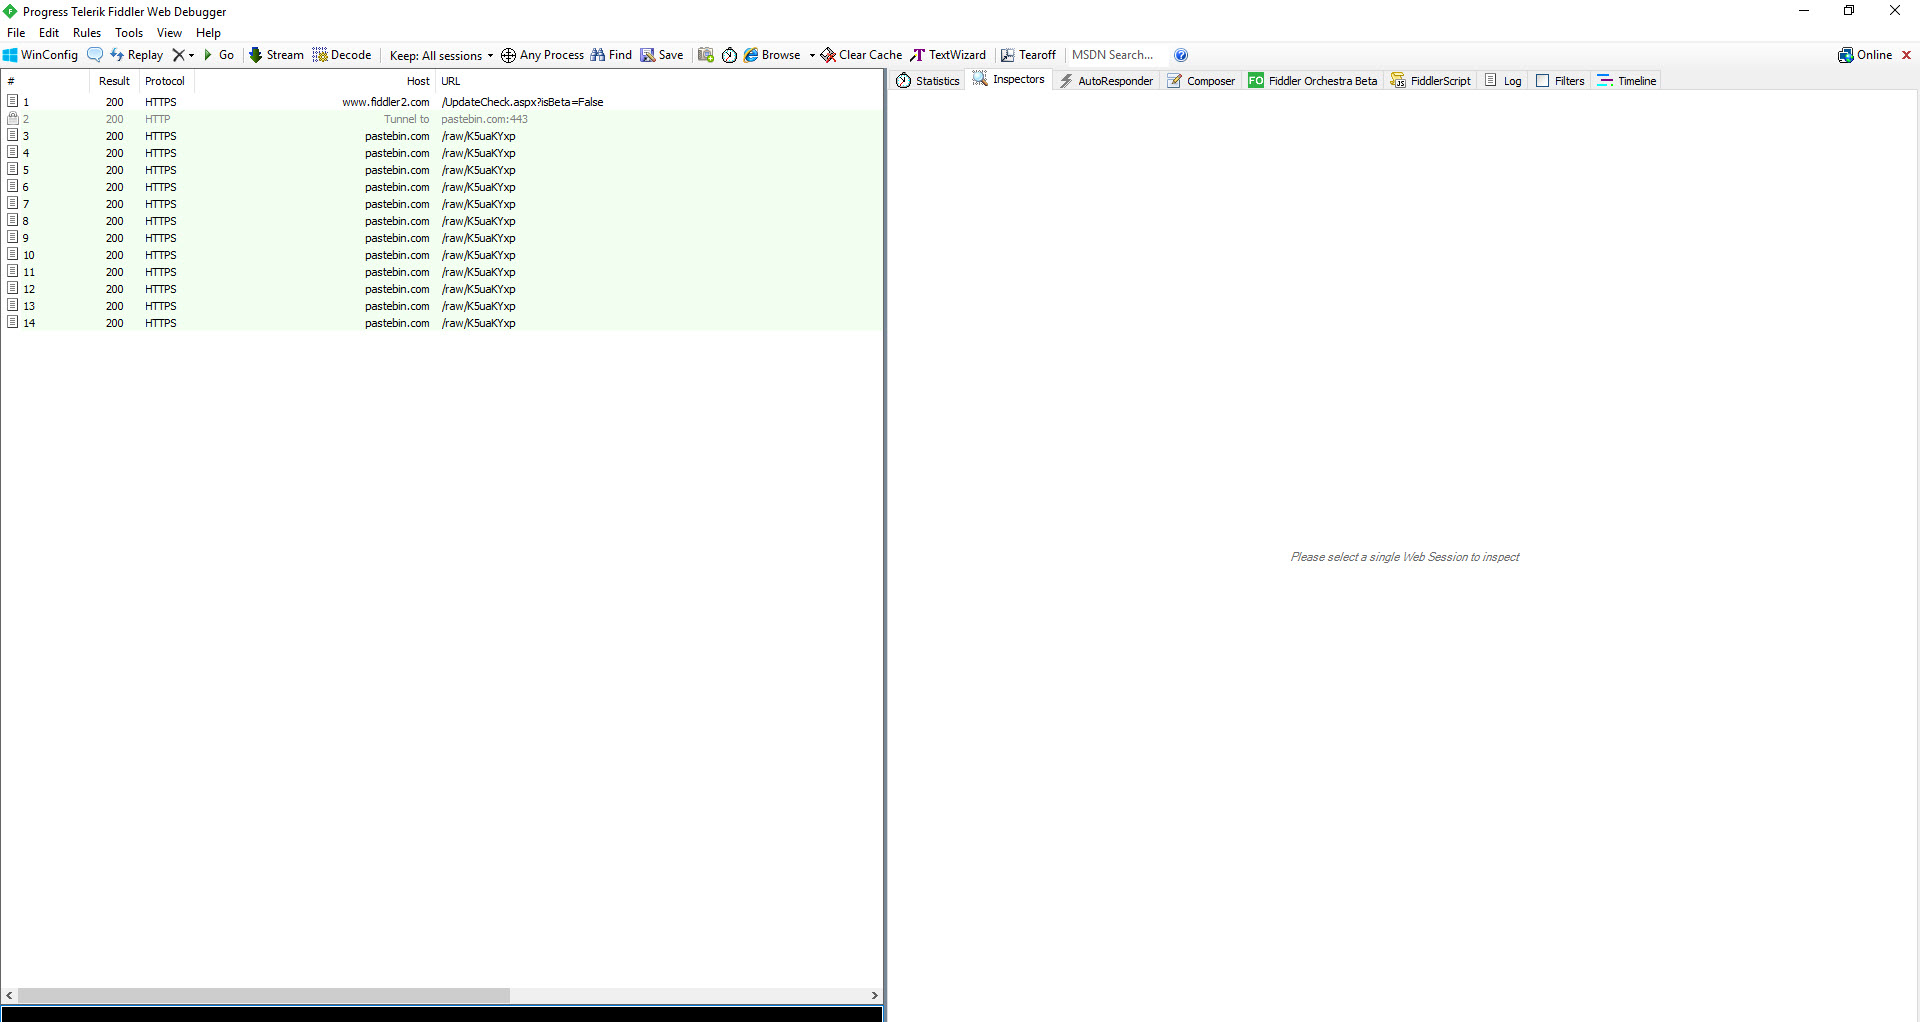Open Keep: All sessions dropdown
This screenshot has height=1022, width=1920.
441,55
